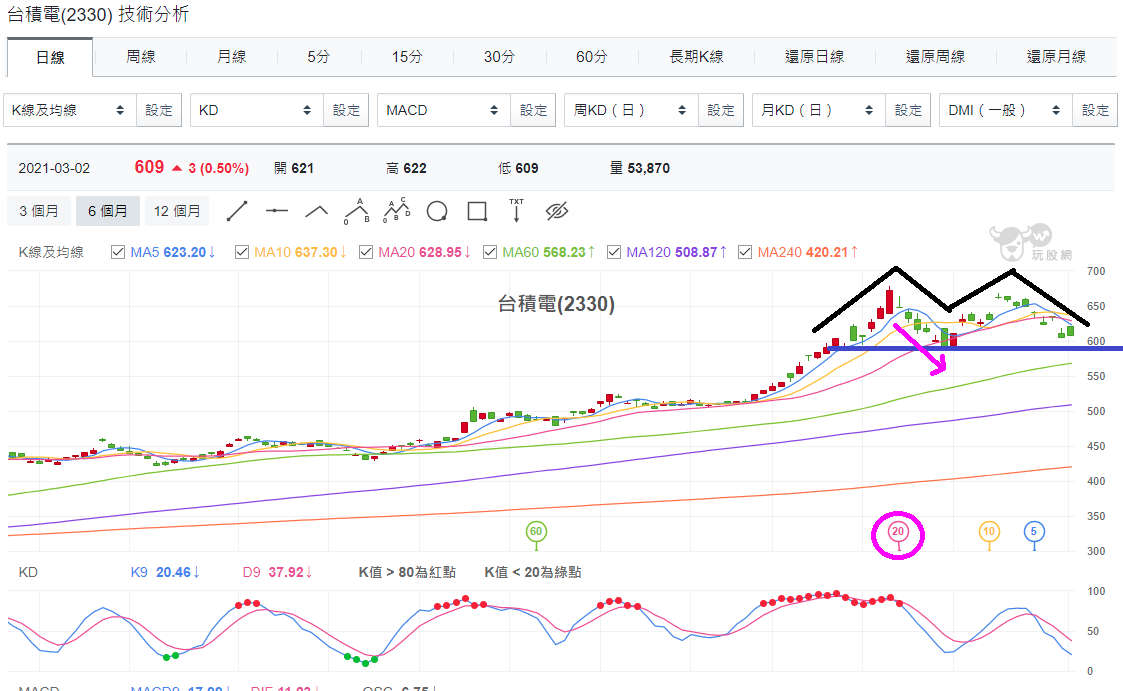Toggle the MA5 moving average checkbox
Viewport: 1123px width, 691px height.
118,252
